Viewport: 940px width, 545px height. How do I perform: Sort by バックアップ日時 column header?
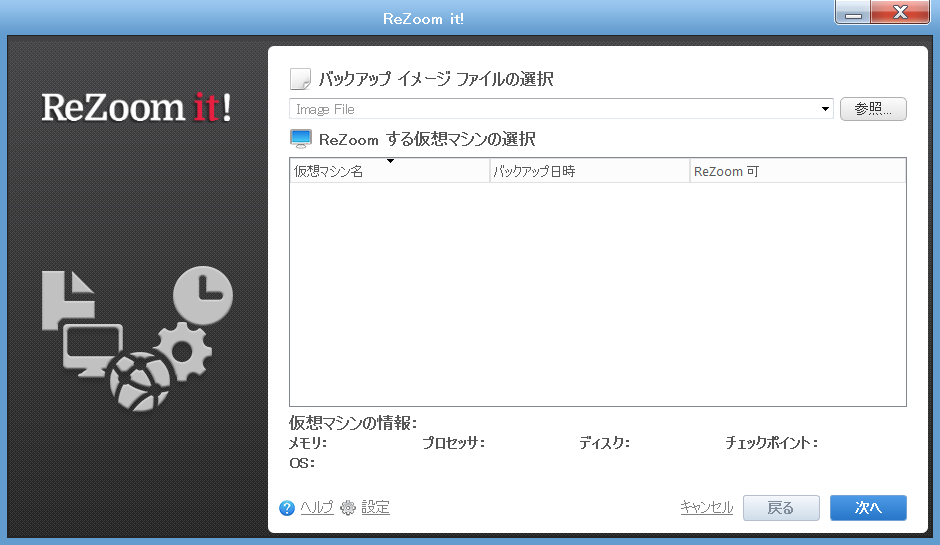(x=590, y=171)
